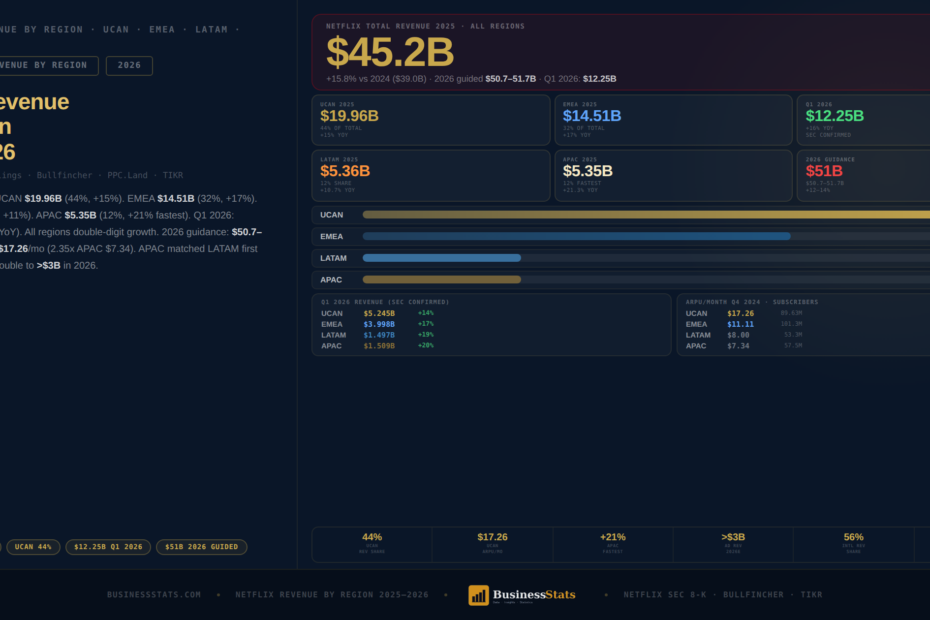Screen dimensions: 930x620
Task: Click PPC.Land in the sources line
Action: click(127, 175)
